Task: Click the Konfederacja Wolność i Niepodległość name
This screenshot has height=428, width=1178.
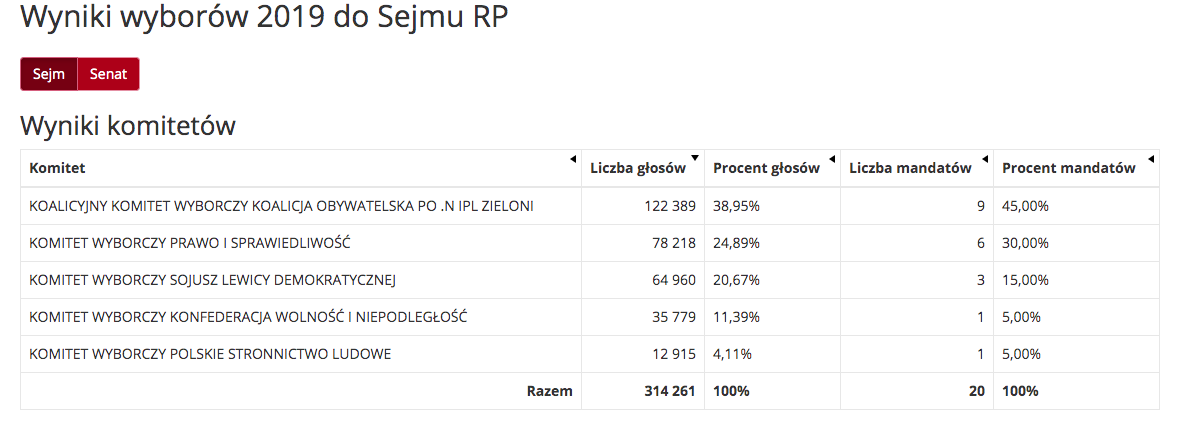Action: click(248, 317)
